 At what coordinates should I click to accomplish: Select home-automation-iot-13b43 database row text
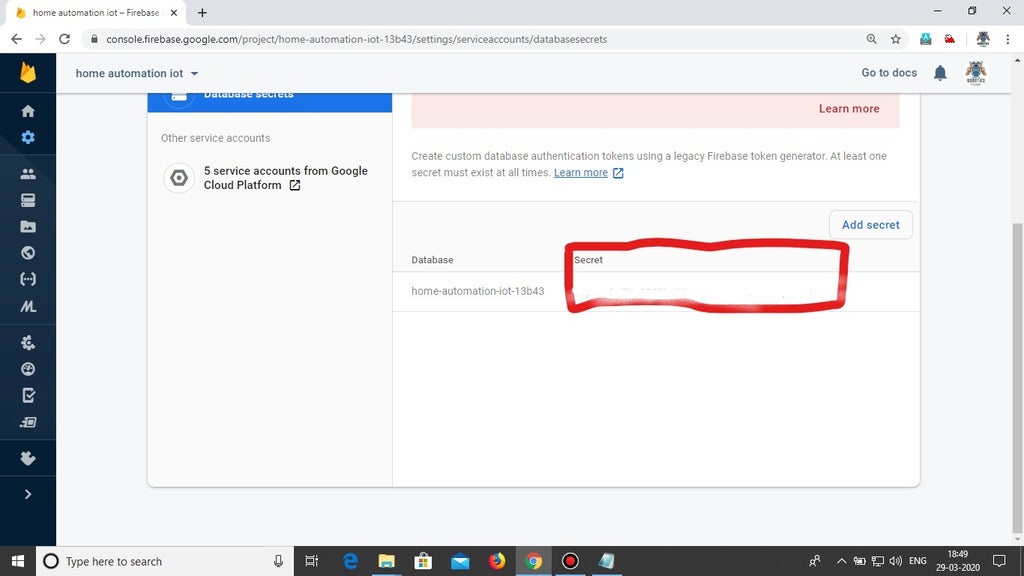(477, 291)
